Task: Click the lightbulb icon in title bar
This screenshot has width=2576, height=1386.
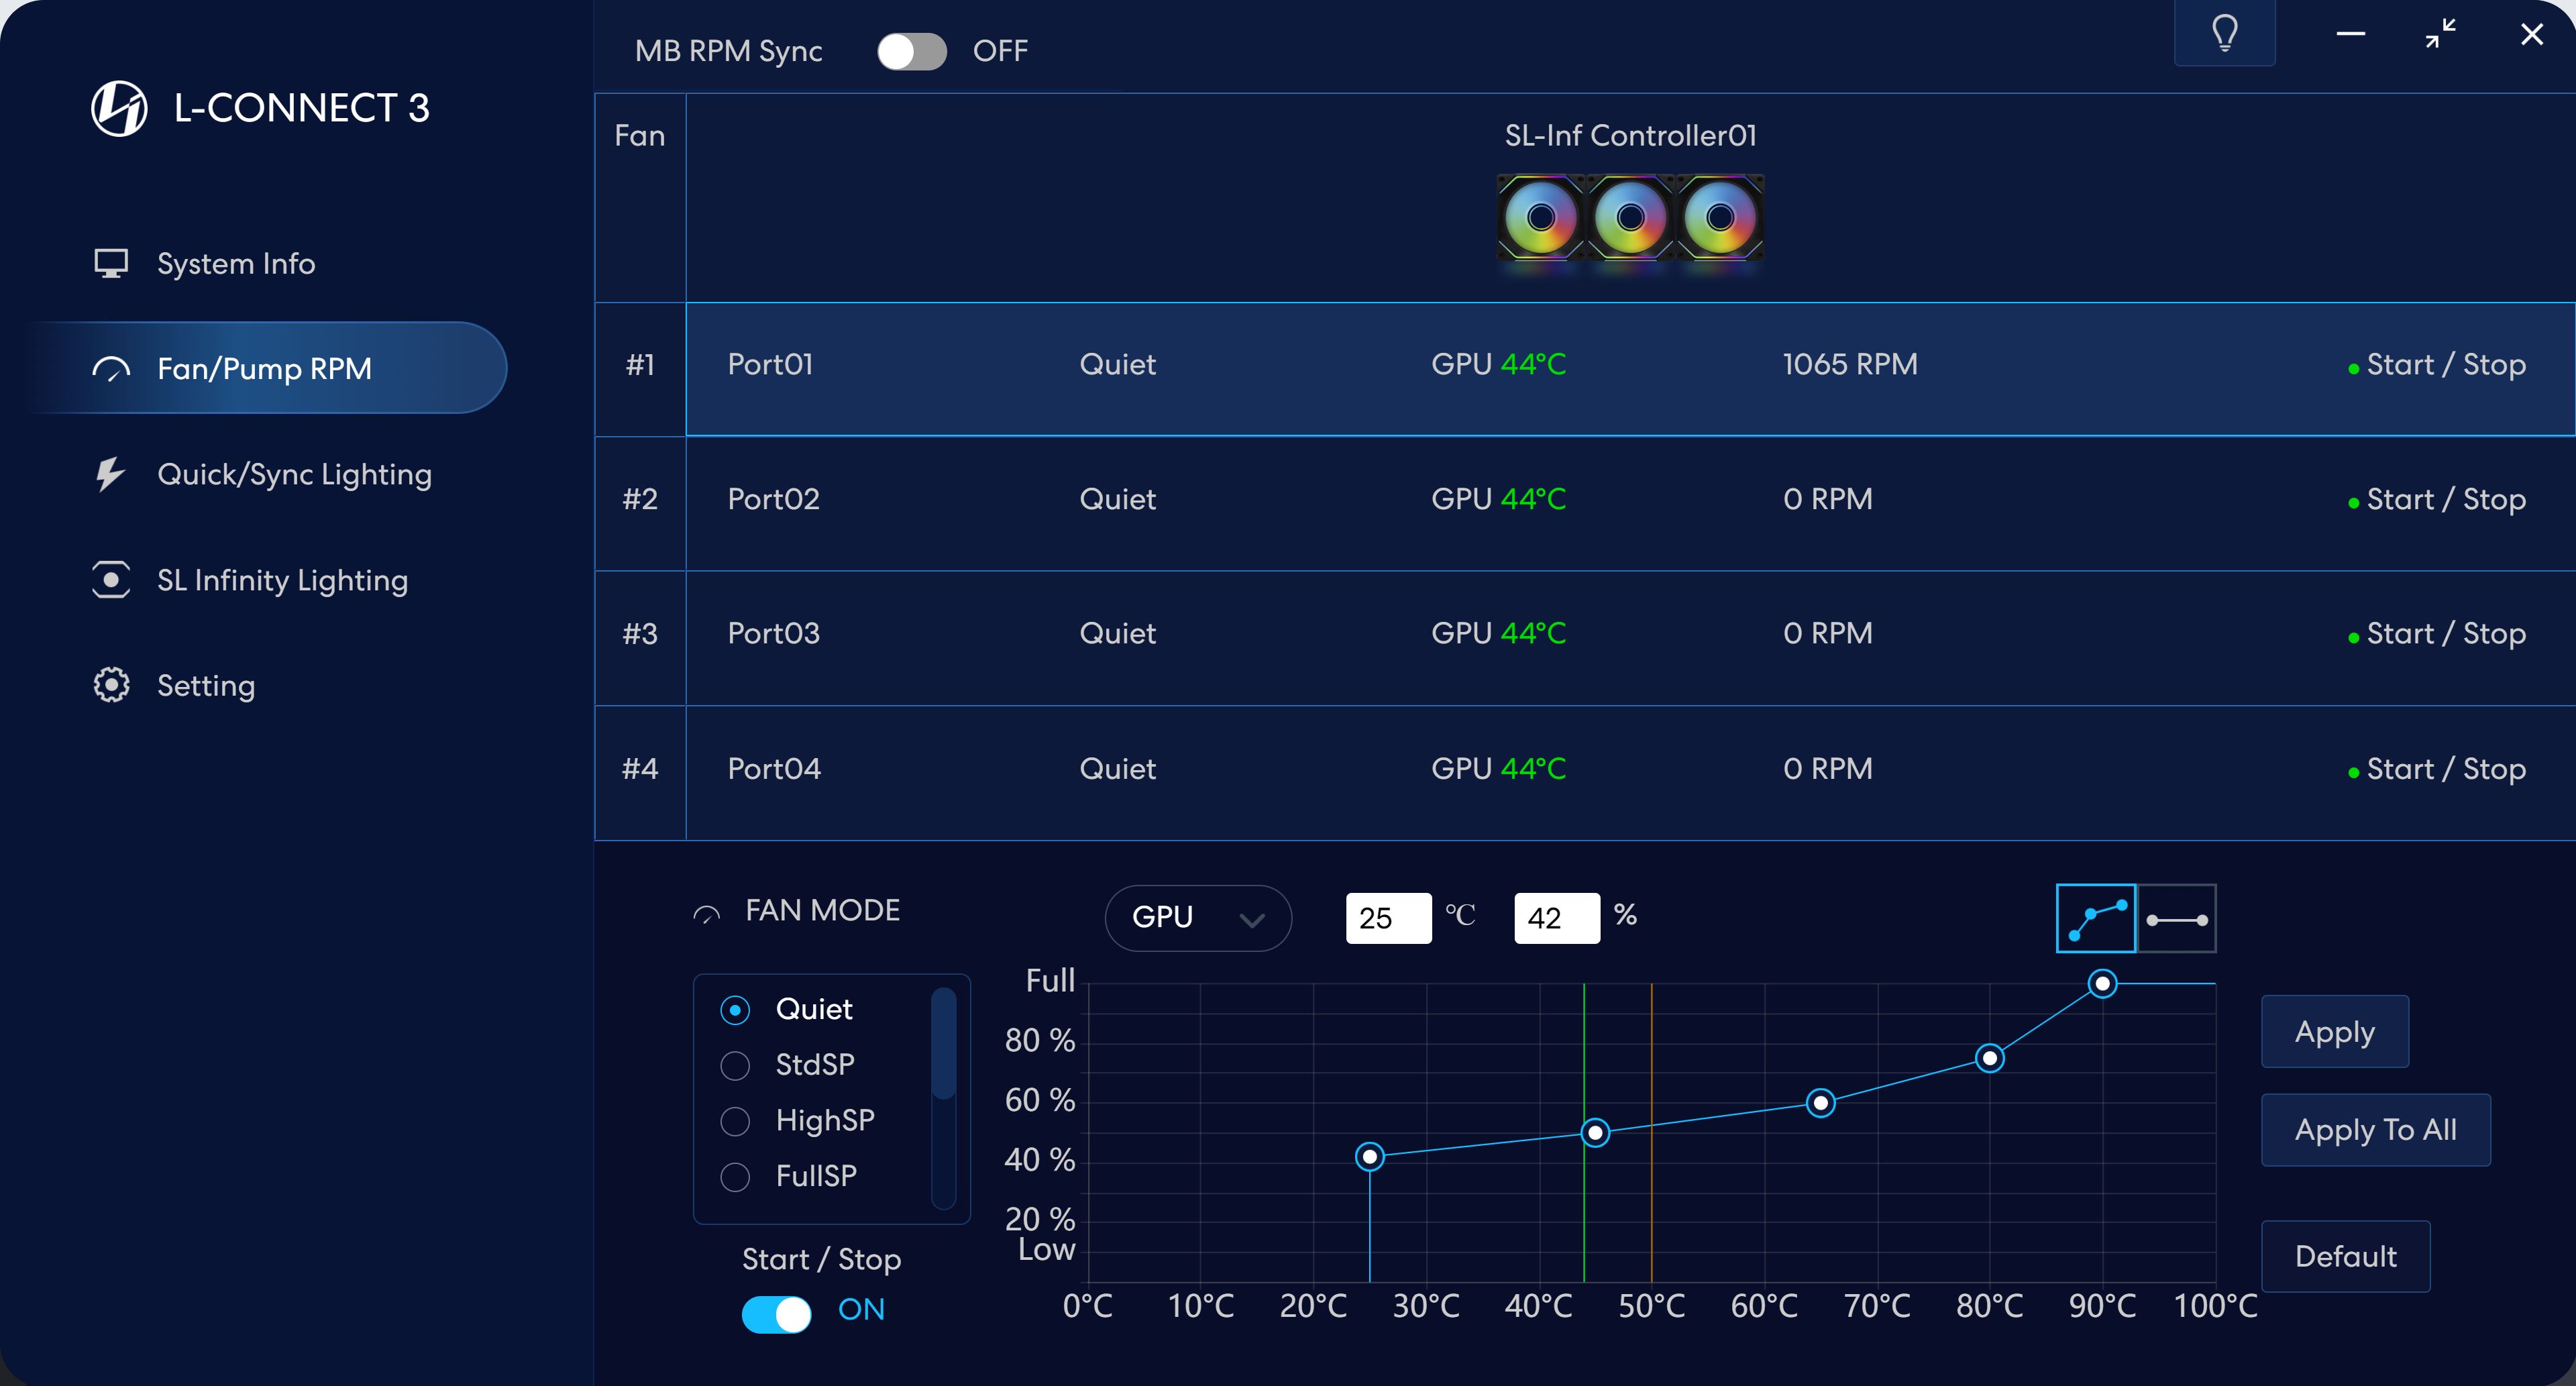Action: [x=2224, y=33]
